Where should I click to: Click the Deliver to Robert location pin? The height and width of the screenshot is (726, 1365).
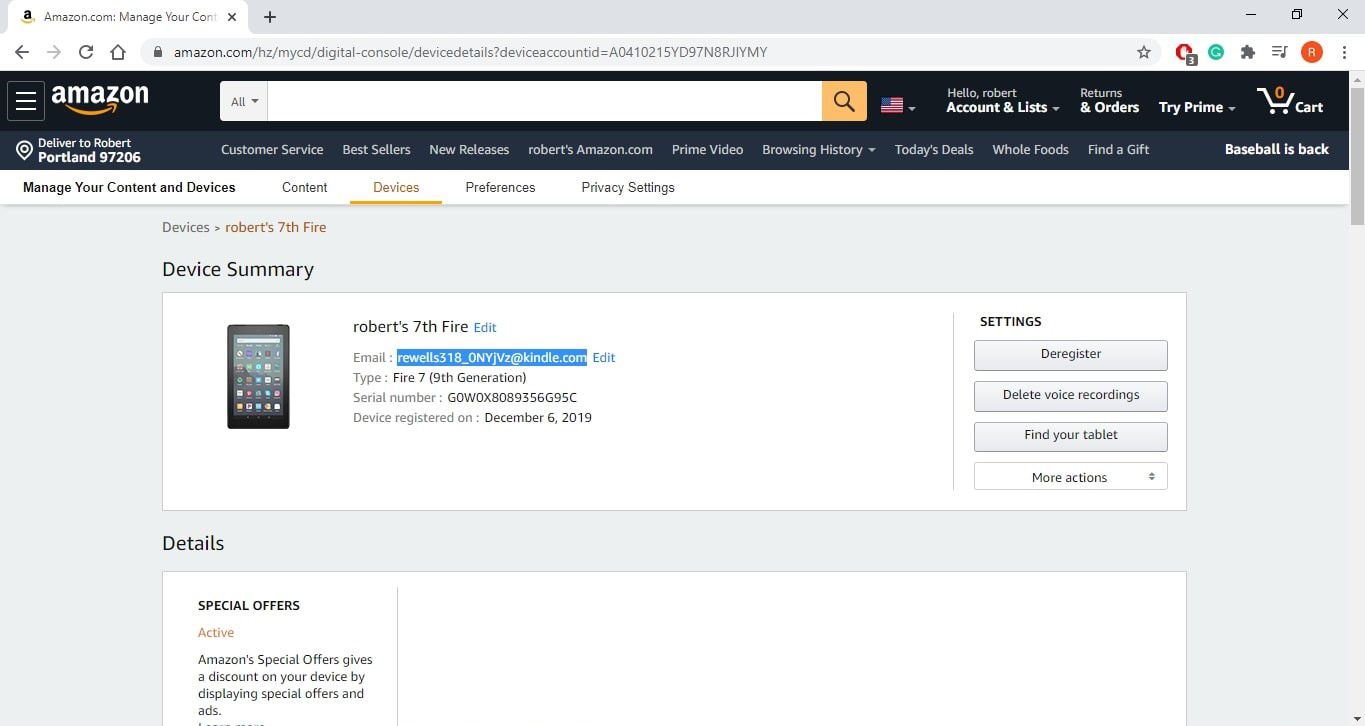click(25, 150)
